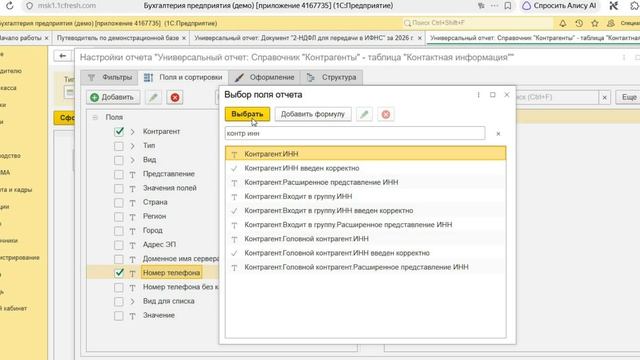640x360 pixels.
Task: Maximize the Выбор поля отчета dialog
Action: point(493,95)
